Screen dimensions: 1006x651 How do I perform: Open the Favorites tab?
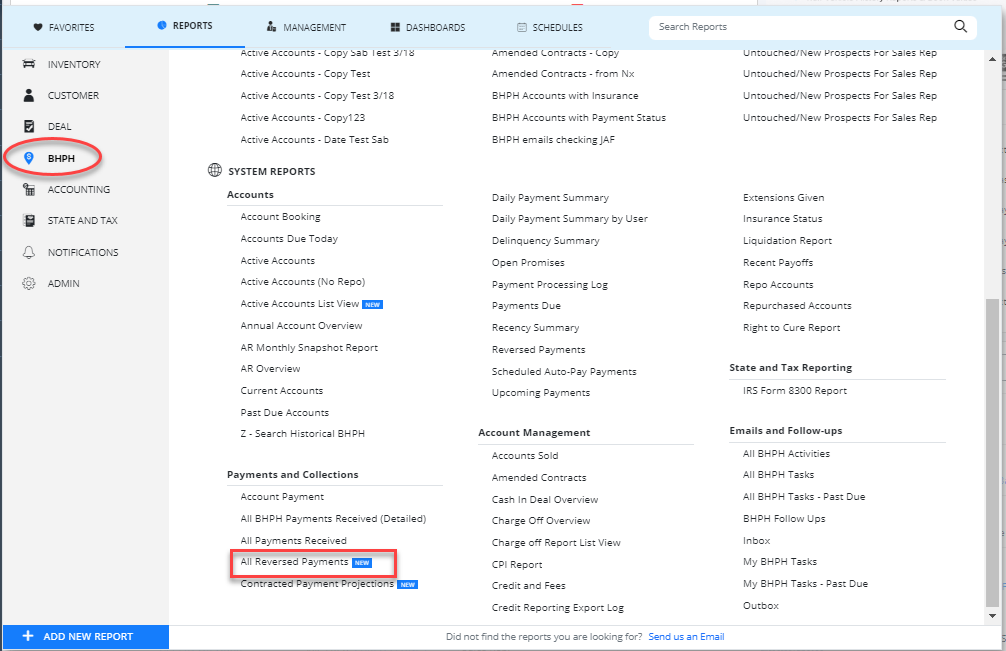(x=64, y=28)
